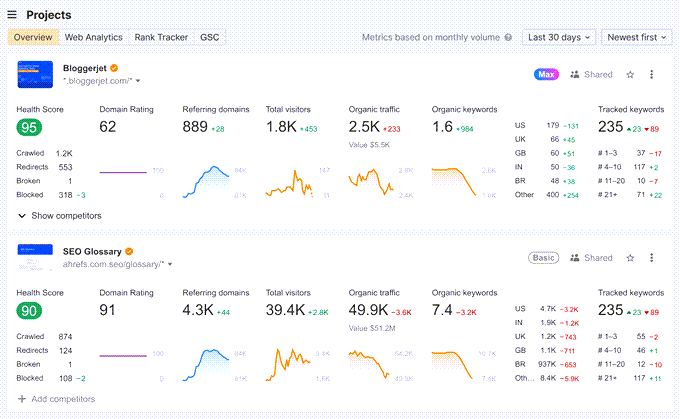Click SEO Glossary Organic traffic value 49.9K
The image size is (680, 419).
(368, 310)
